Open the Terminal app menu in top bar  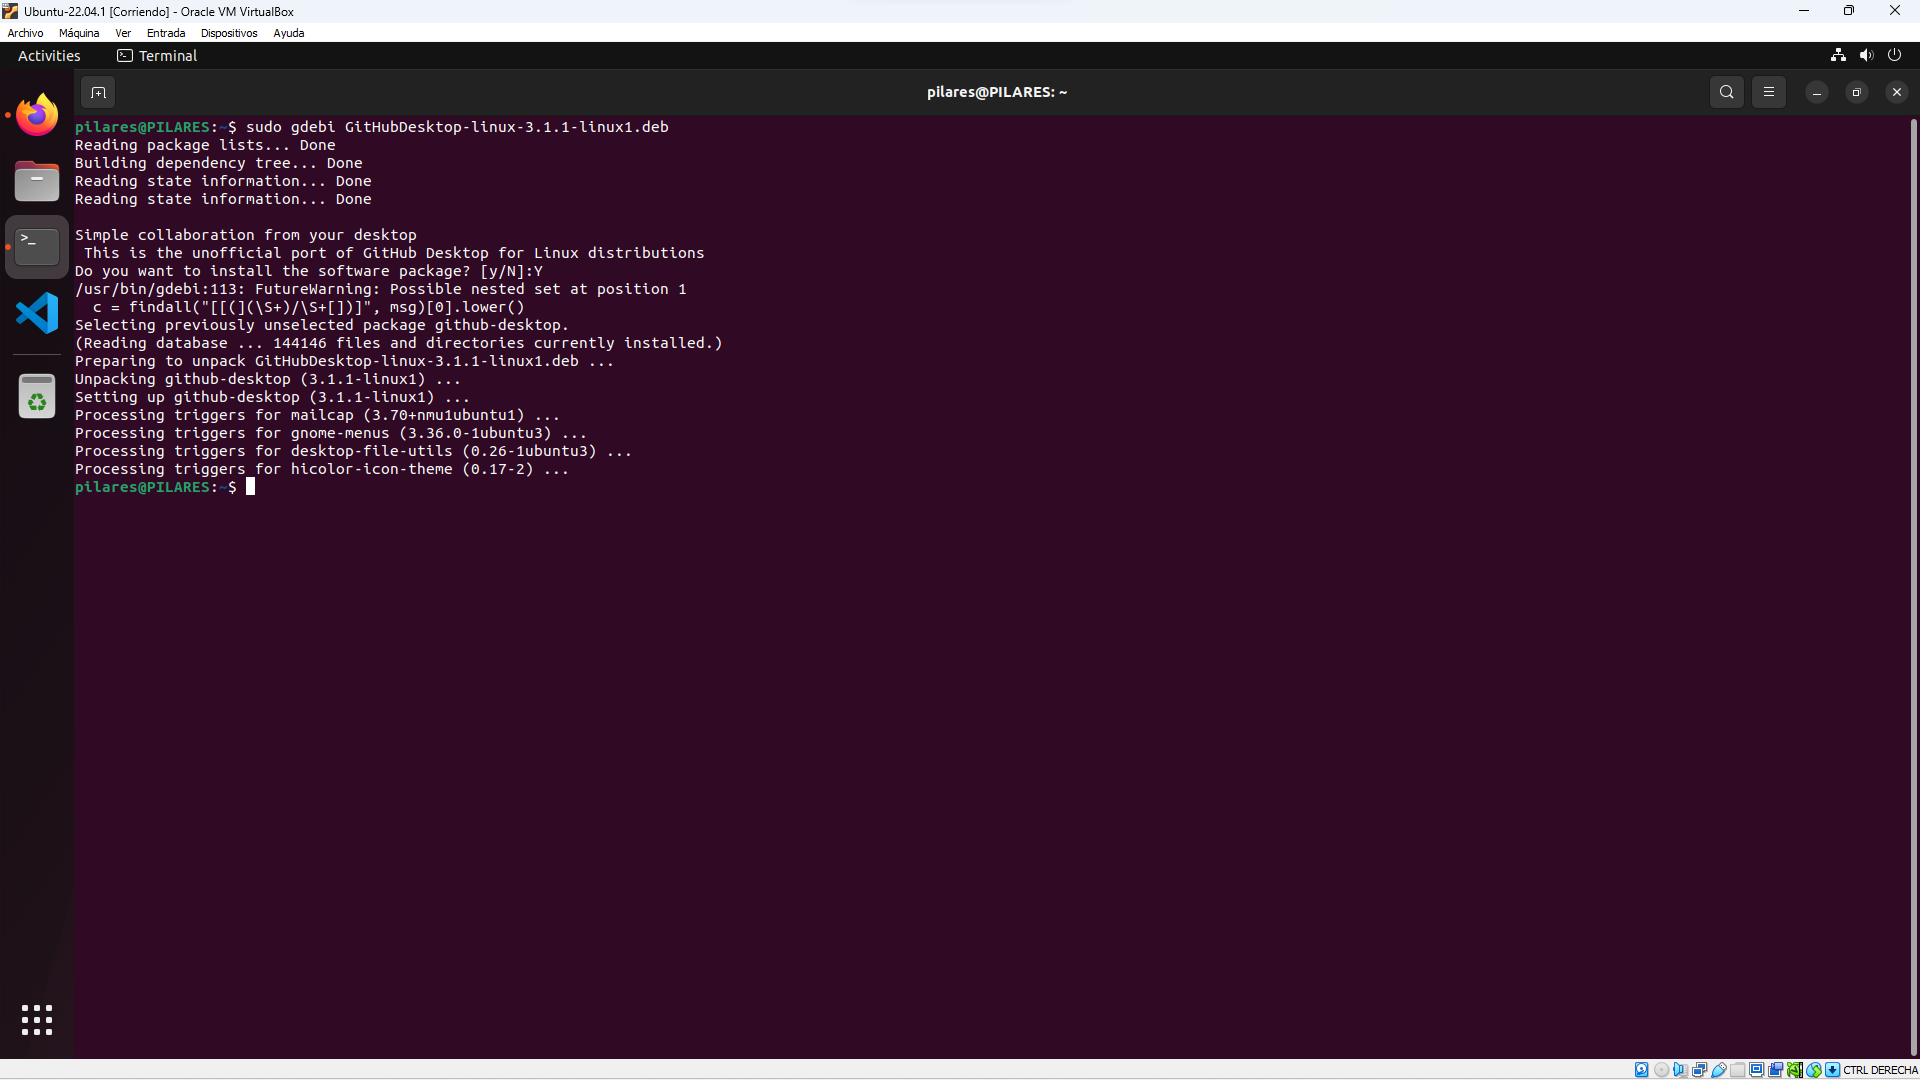[157, 56]
